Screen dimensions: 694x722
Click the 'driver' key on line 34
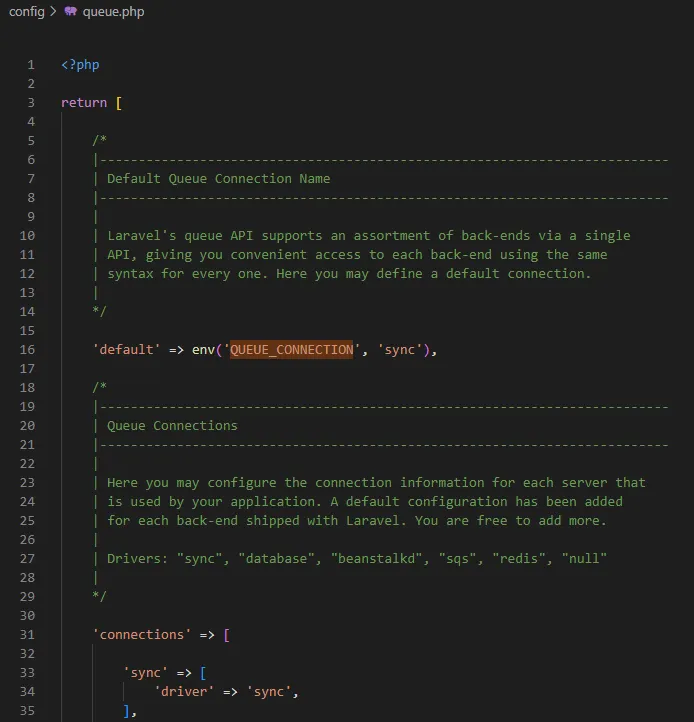[x=184, y=692]
